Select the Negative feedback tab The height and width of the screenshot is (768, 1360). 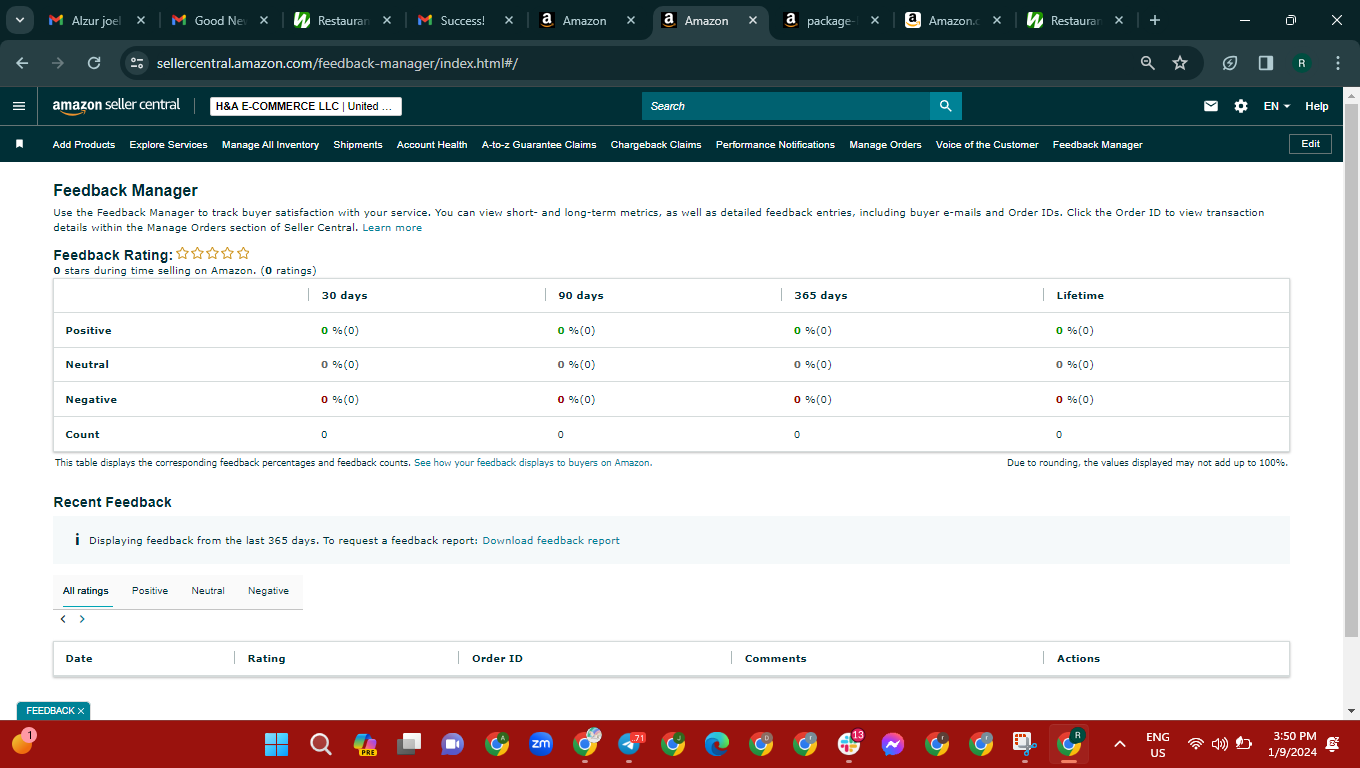[268, 591]
